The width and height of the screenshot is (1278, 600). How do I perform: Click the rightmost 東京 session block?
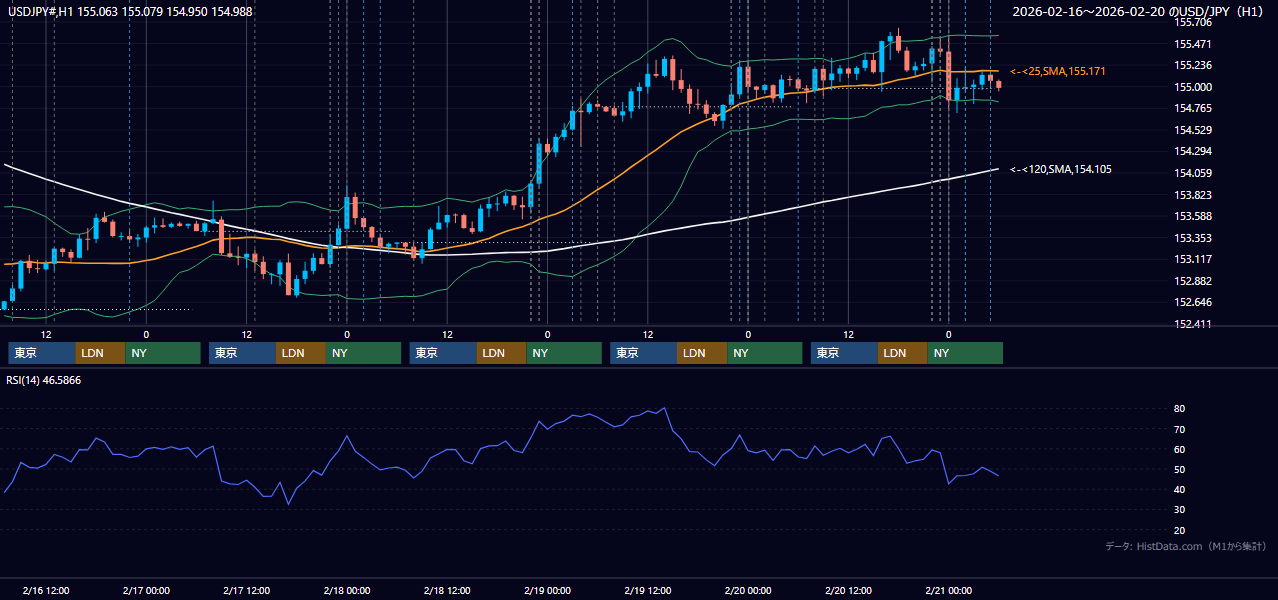[844, 353]
